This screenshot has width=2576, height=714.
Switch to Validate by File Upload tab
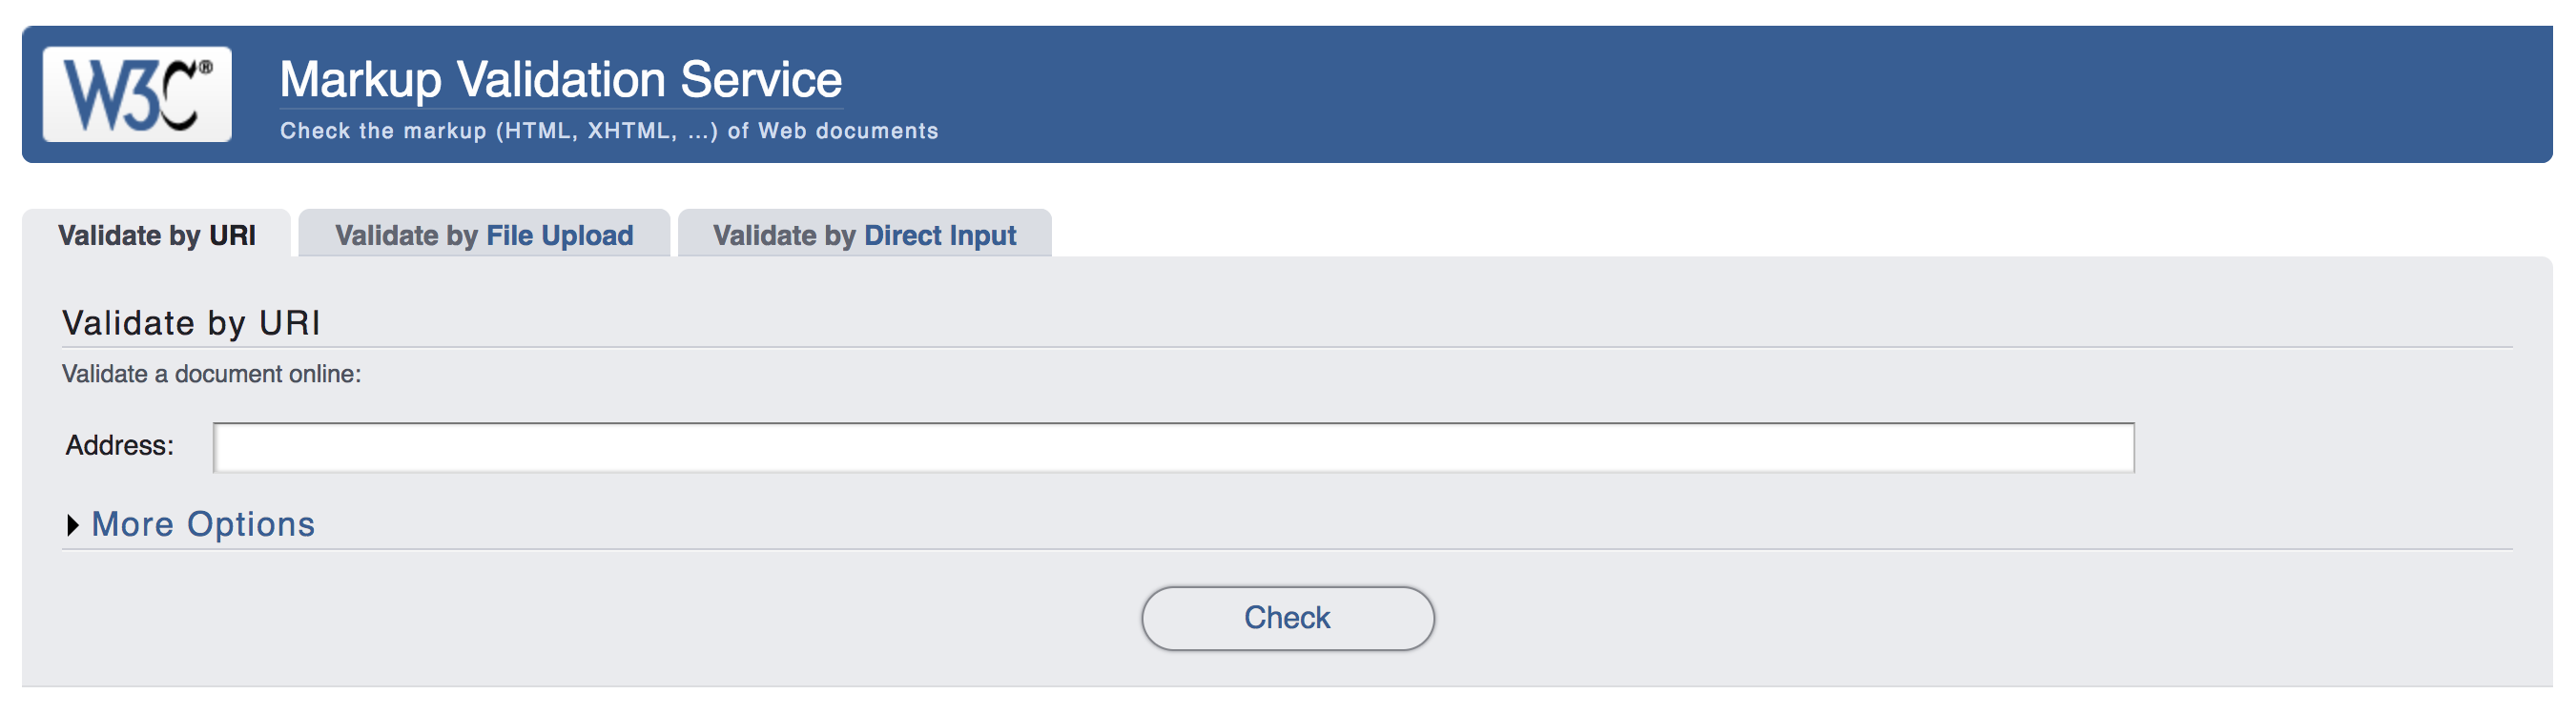[x=484, y=235]
